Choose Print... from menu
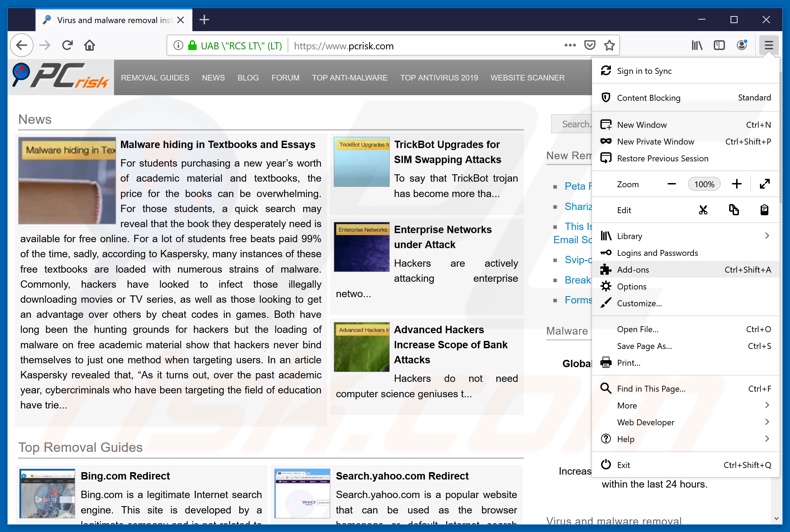This screenshot has width=790, height=532. pos(686,363)
